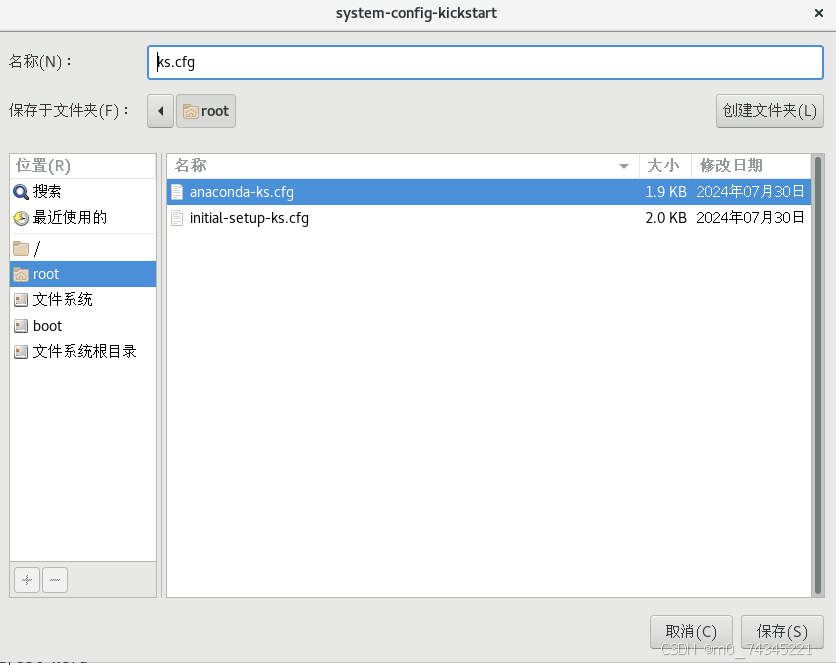Click the 文件系统根目录 drive icon
The height and width of the screenshot is (665, 836).
[21, 351]
